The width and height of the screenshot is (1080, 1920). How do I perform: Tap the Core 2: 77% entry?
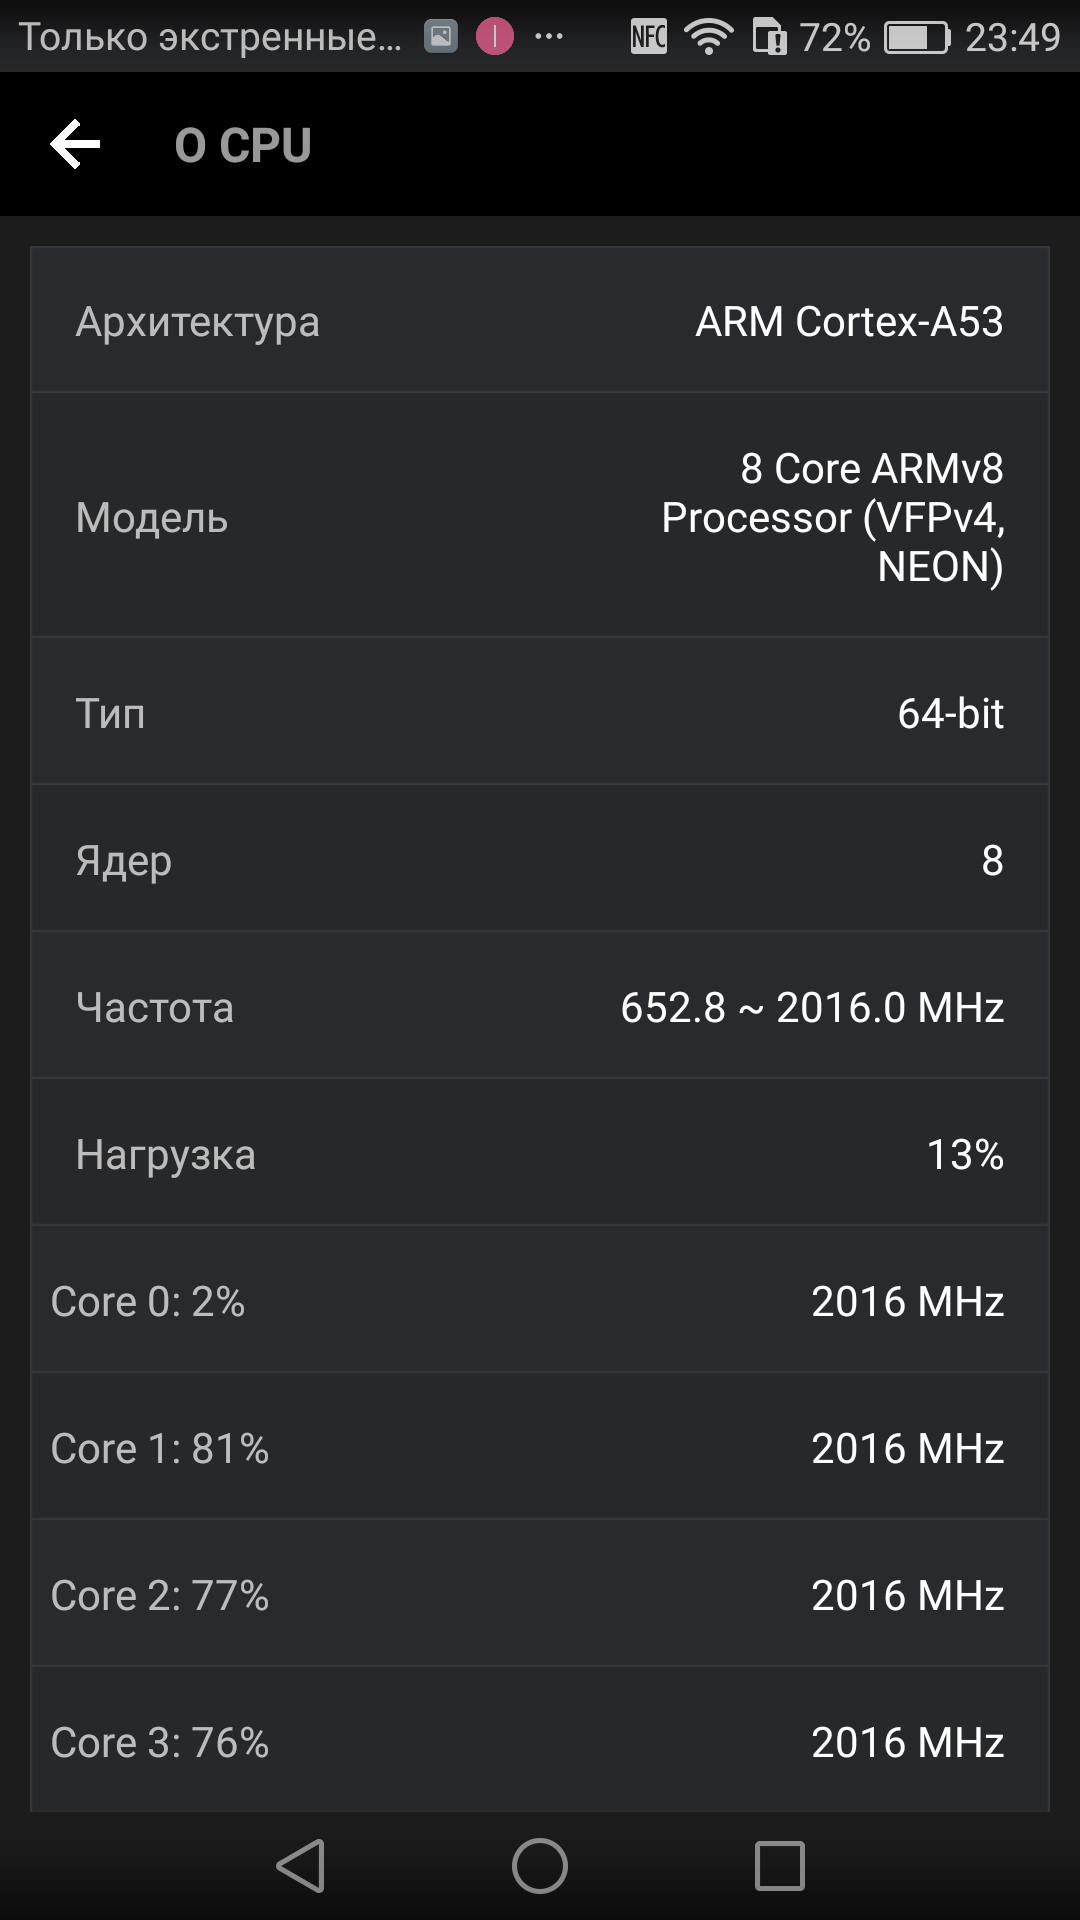pos(540,1594)
